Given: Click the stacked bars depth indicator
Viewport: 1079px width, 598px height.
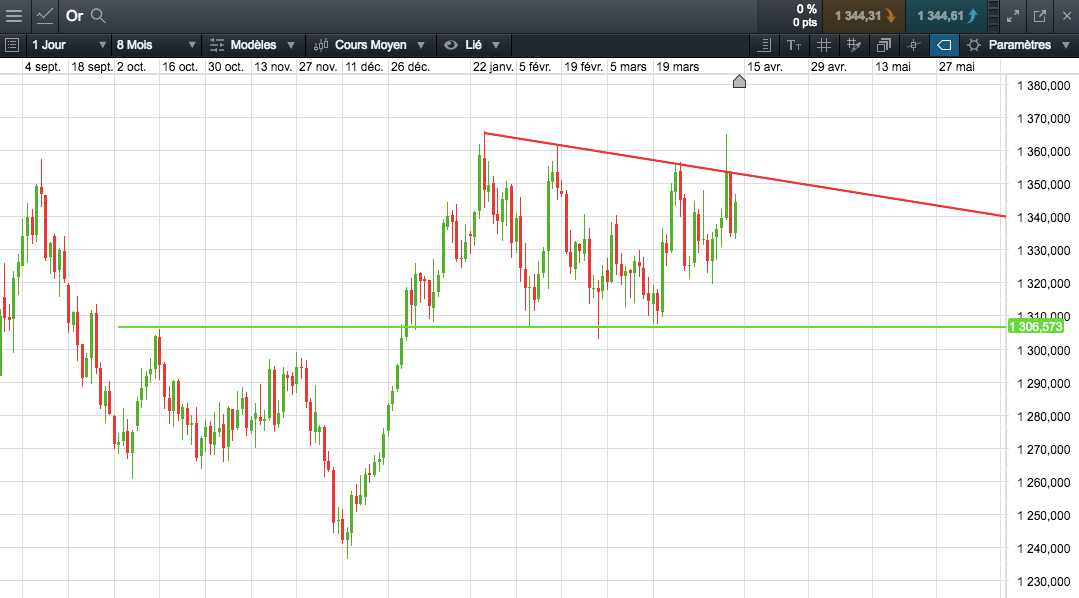Looking at the screenshot, I should point(993,16).
